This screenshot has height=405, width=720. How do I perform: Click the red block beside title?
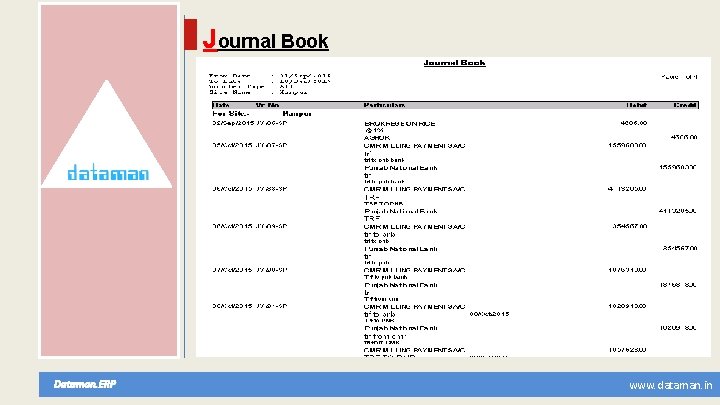191,34
